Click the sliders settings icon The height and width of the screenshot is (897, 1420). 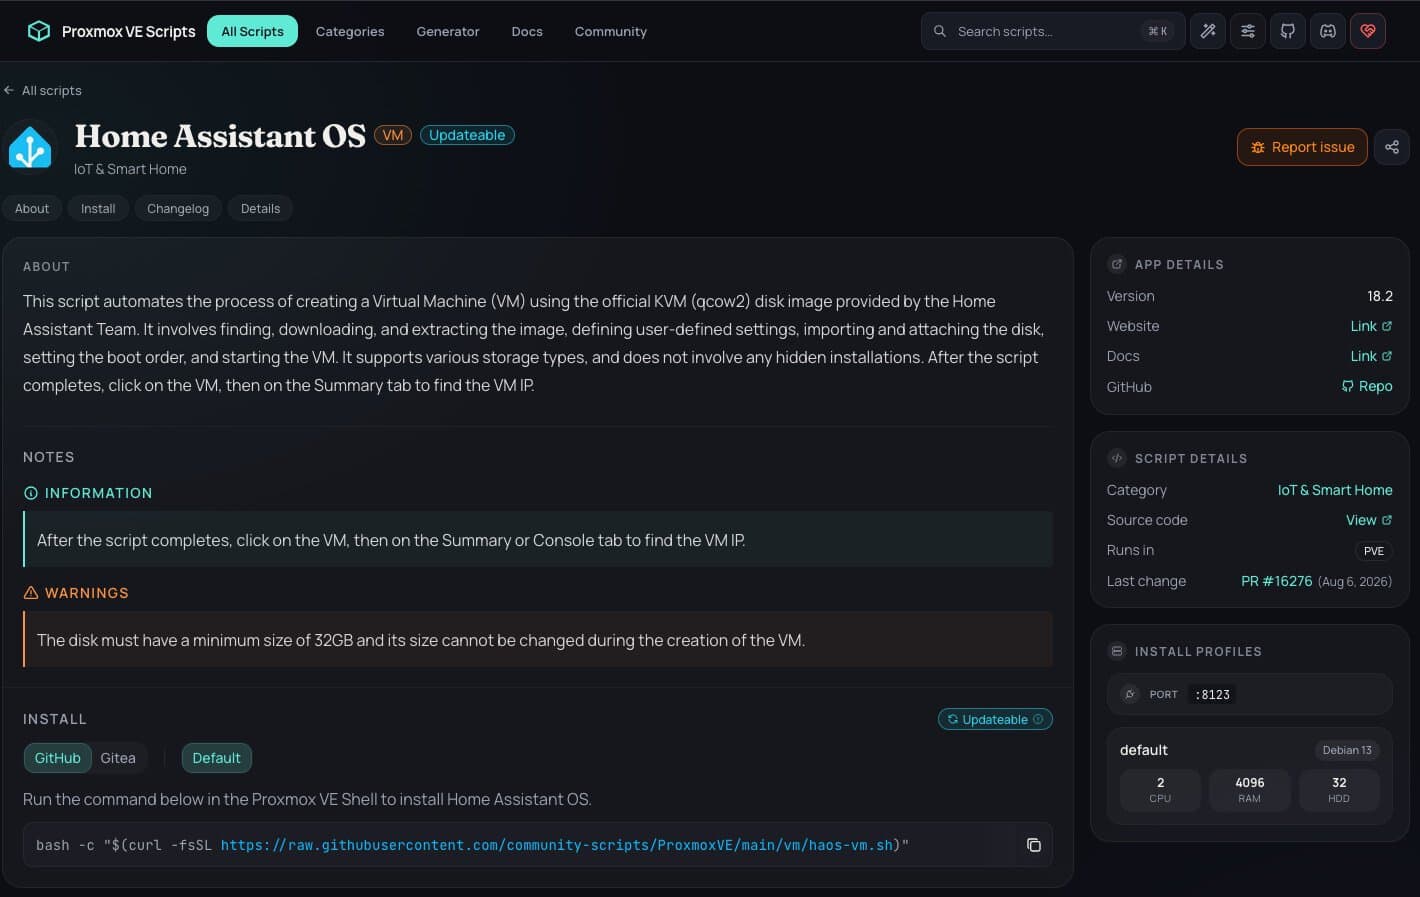click(1248, 31)
